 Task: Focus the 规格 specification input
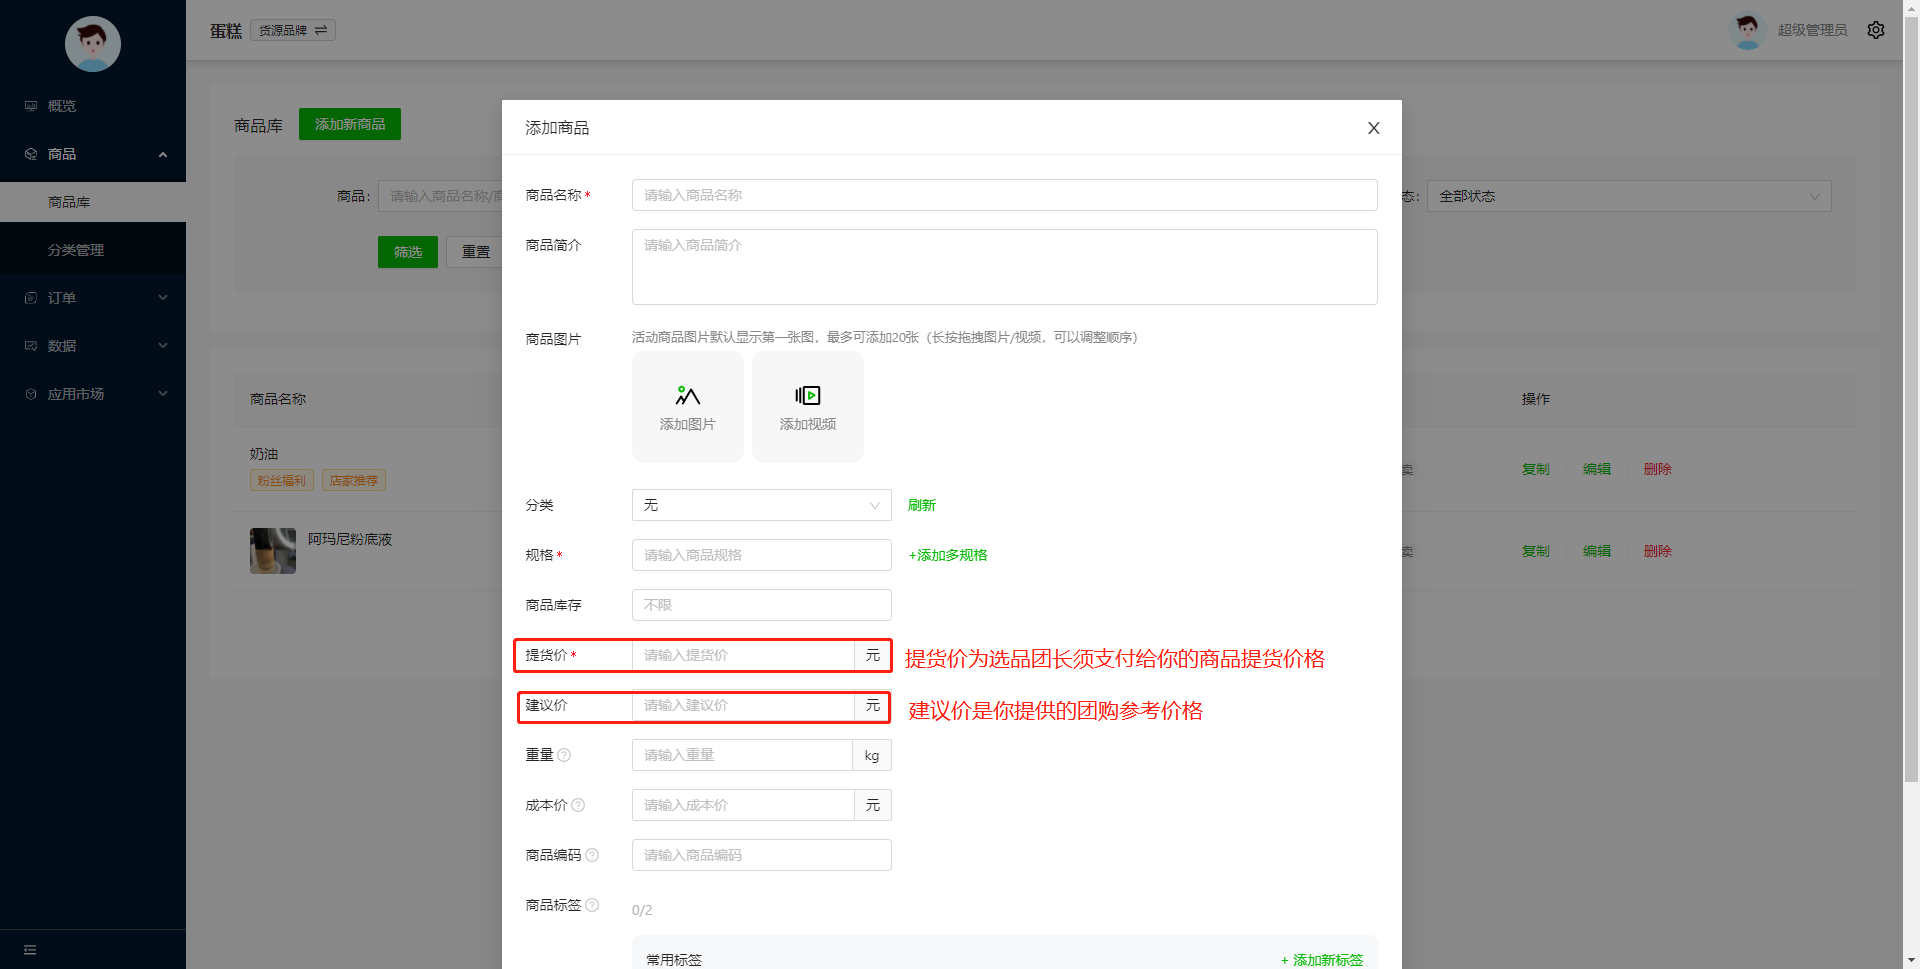[x=762, y=555]
